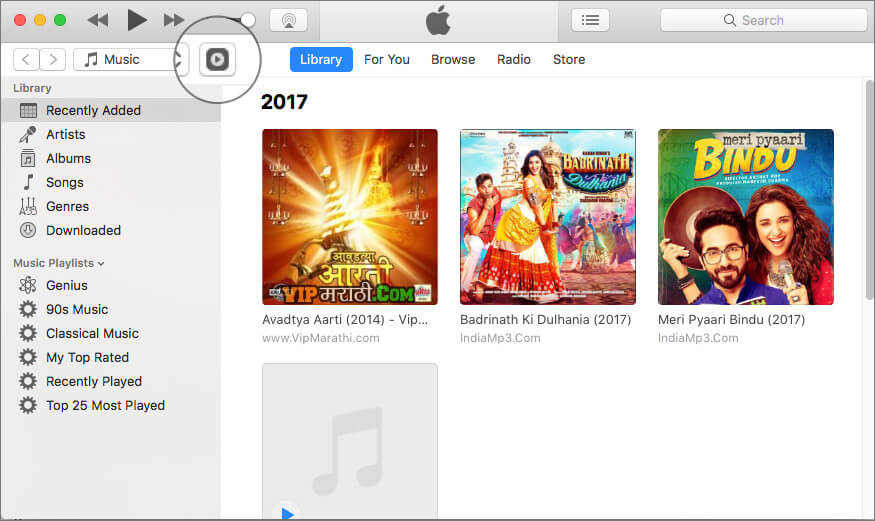Screen dimensions: 875x521
Task: Switch to the Library tab
Action: 321,60
